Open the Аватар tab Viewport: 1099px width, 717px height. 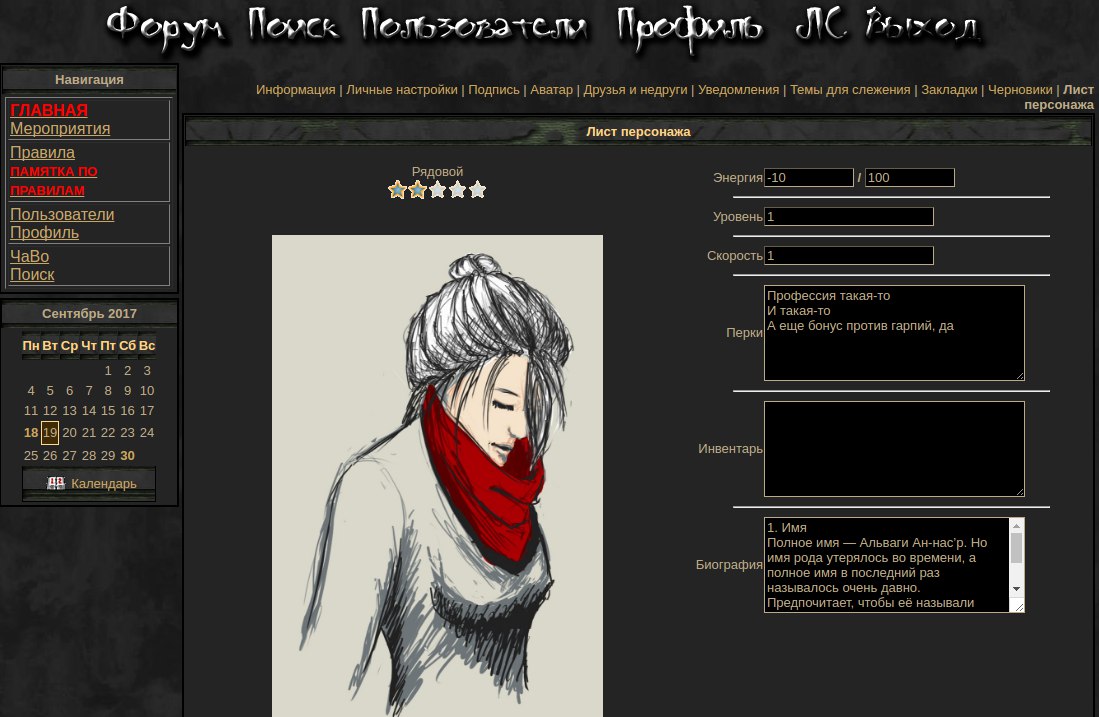pos(552,90)
